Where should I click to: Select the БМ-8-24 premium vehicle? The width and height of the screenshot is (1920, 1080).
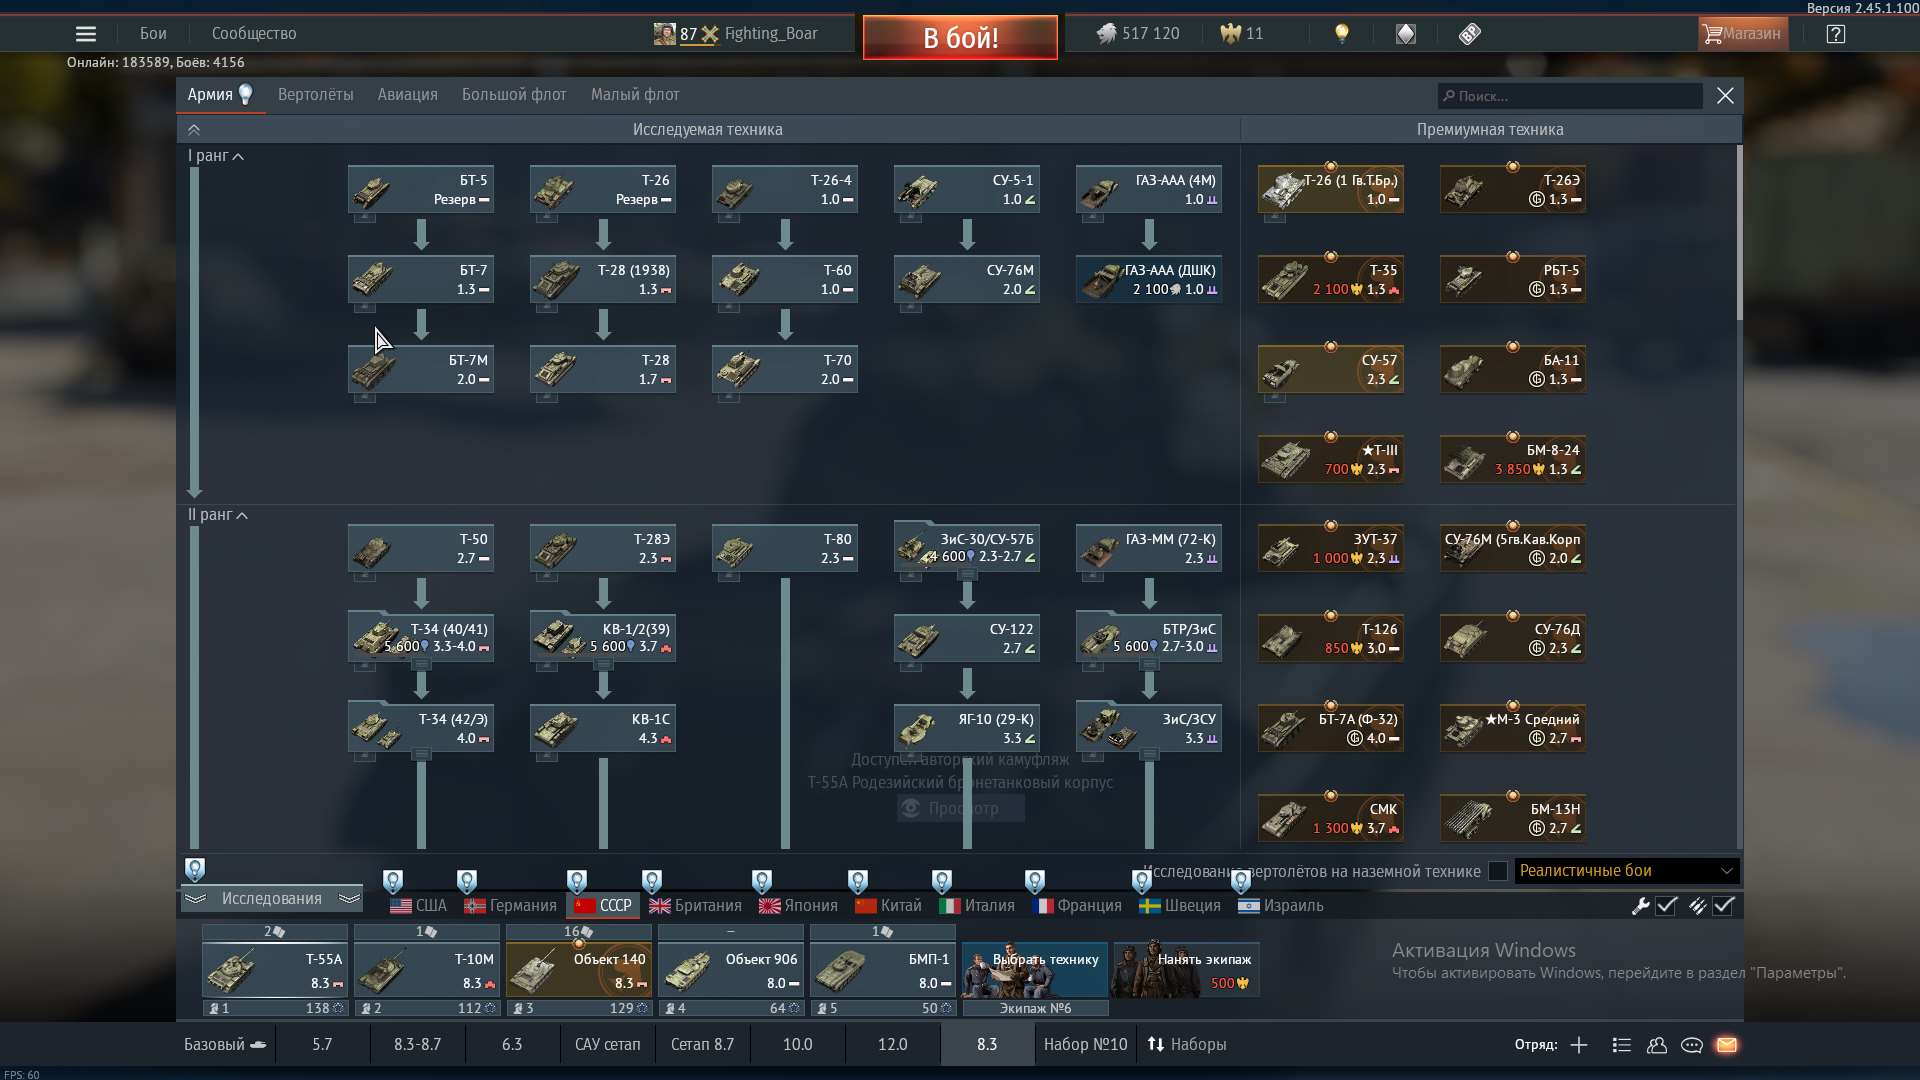[x=1513, y=459]
